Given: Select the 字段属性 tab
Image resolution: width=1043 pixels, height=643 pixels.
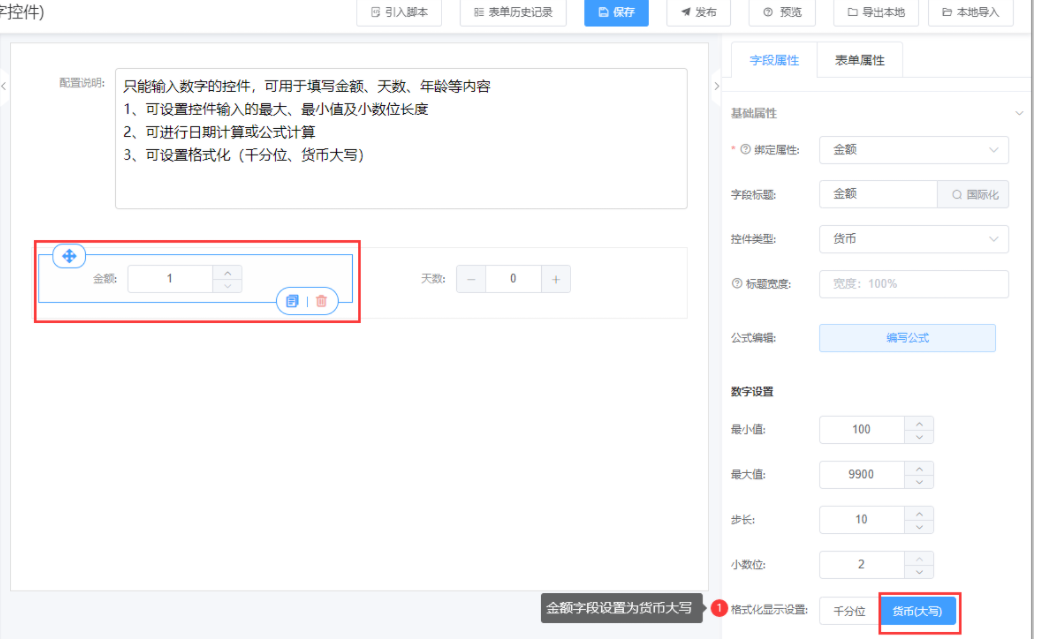Looking at the screenshot, I should tap(774, 60).
